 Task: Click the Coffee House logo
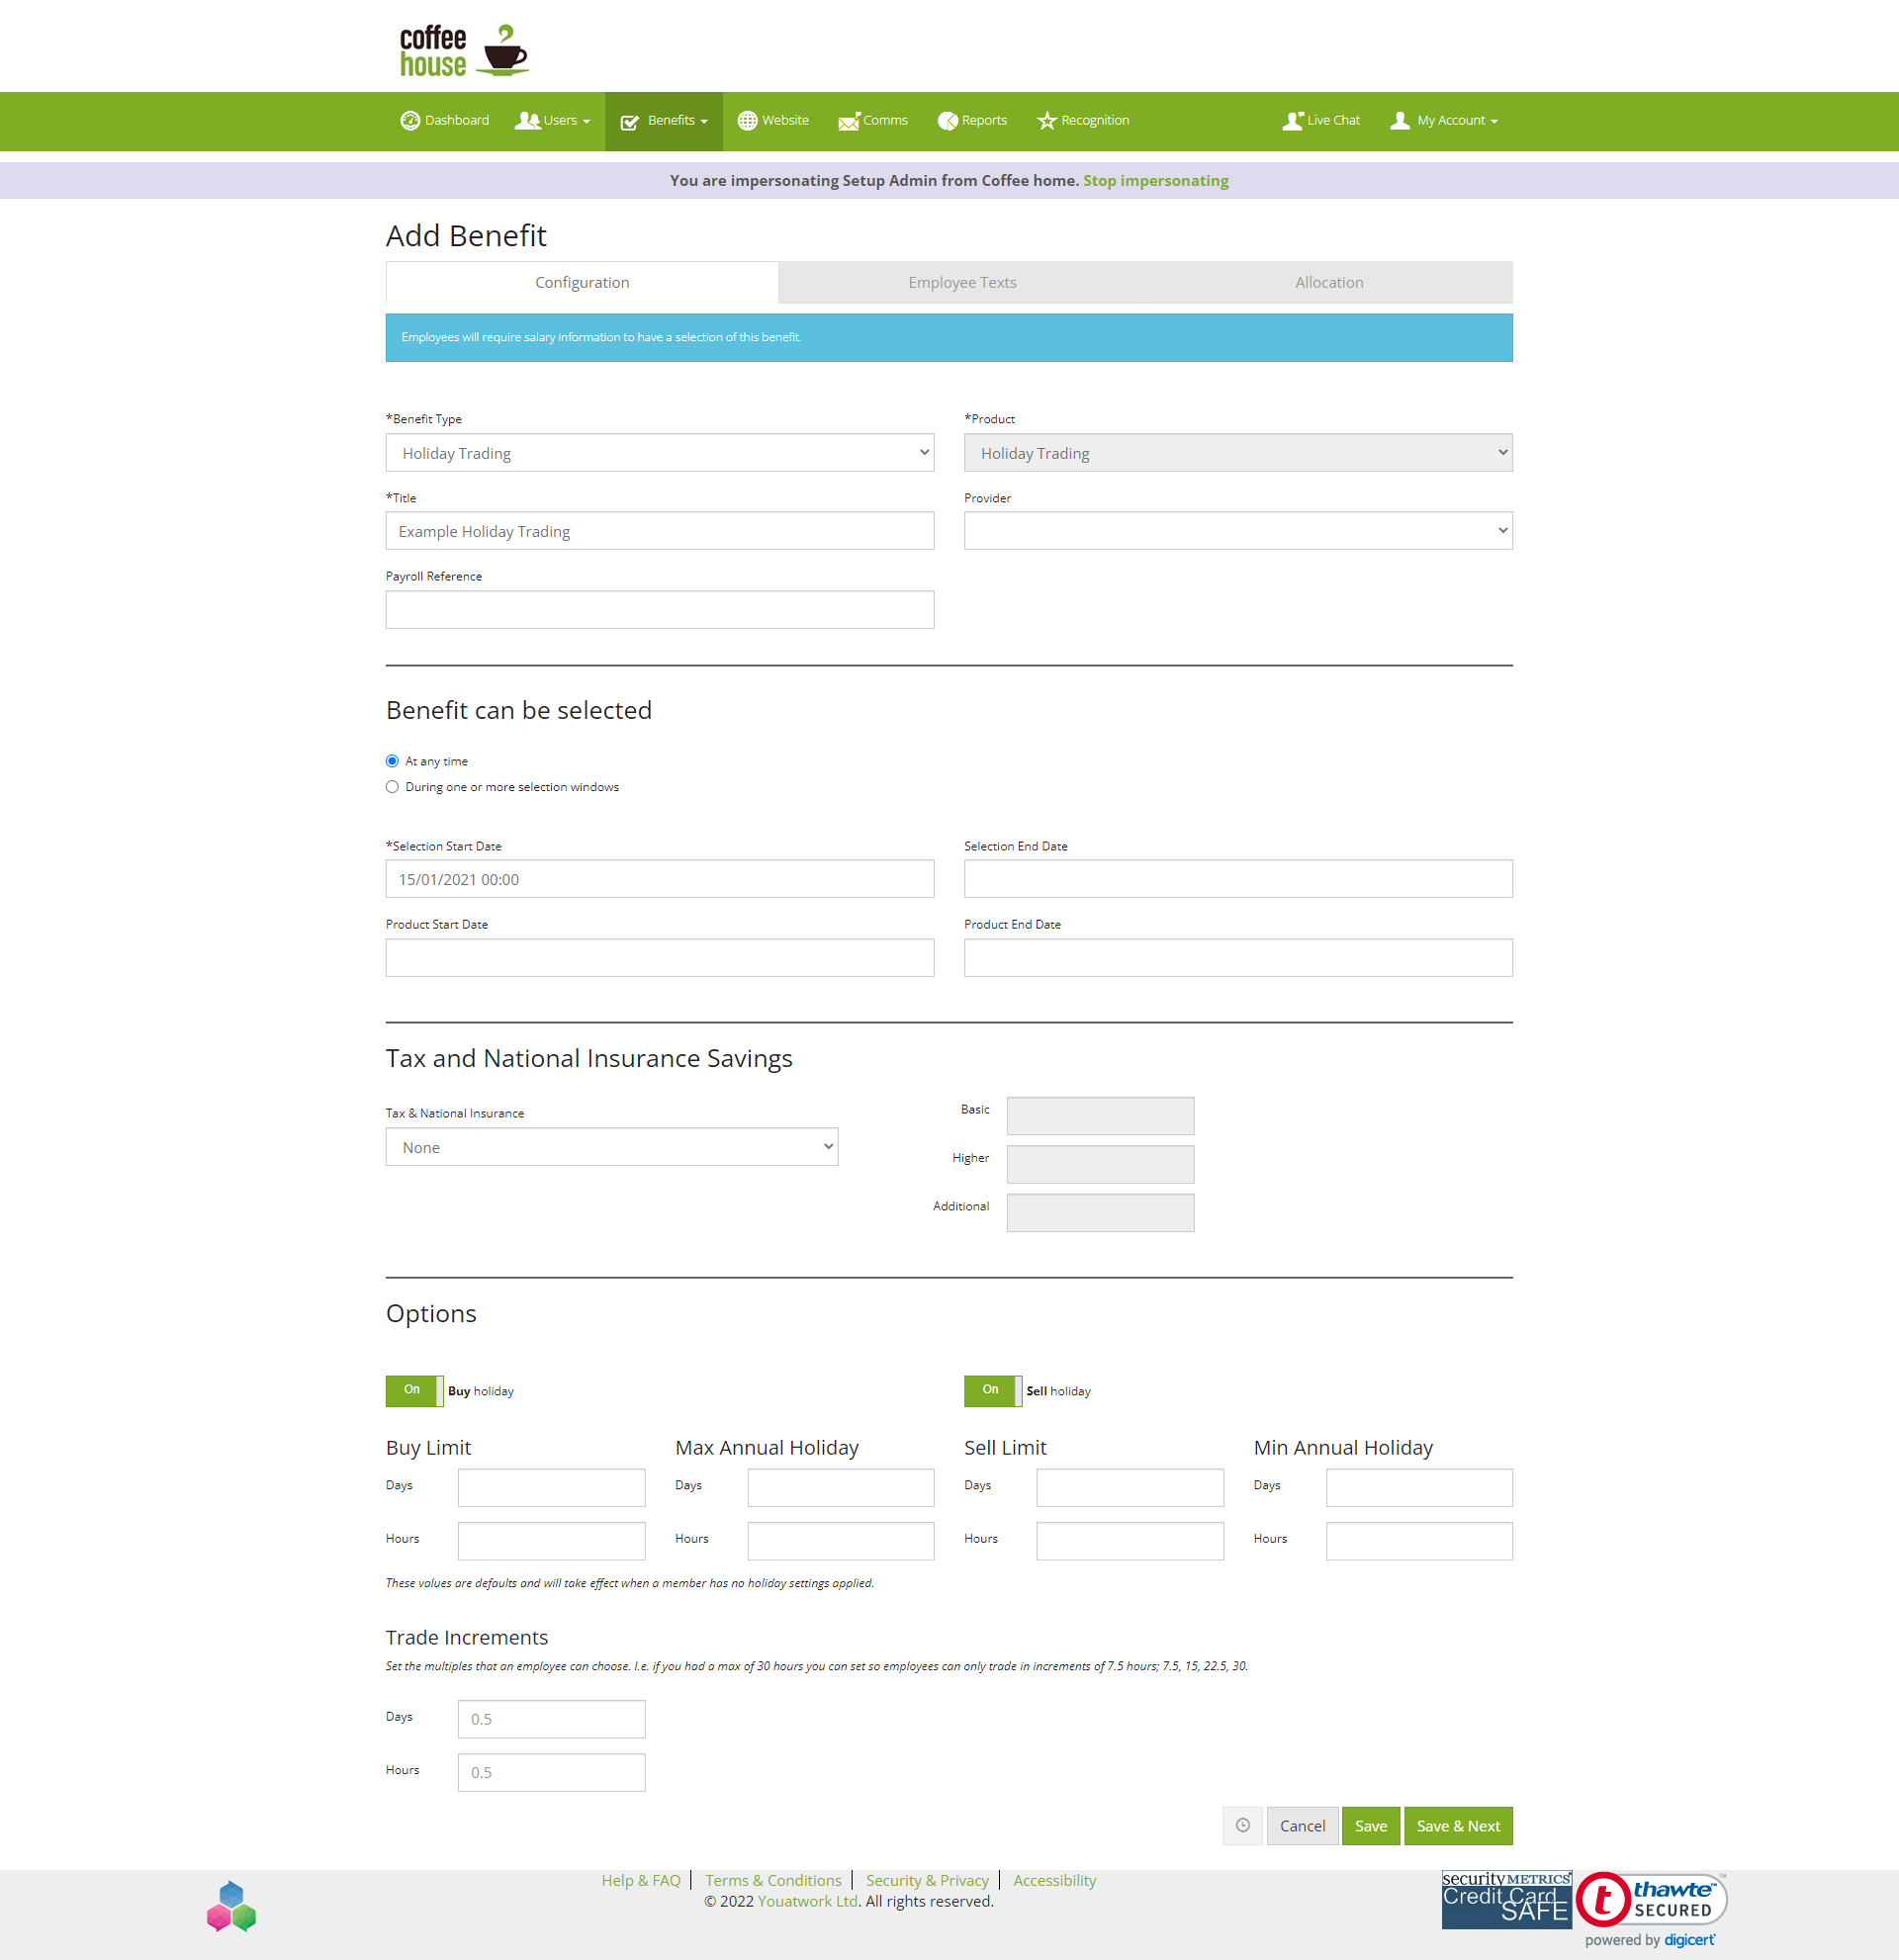click(x=463, y=51)
